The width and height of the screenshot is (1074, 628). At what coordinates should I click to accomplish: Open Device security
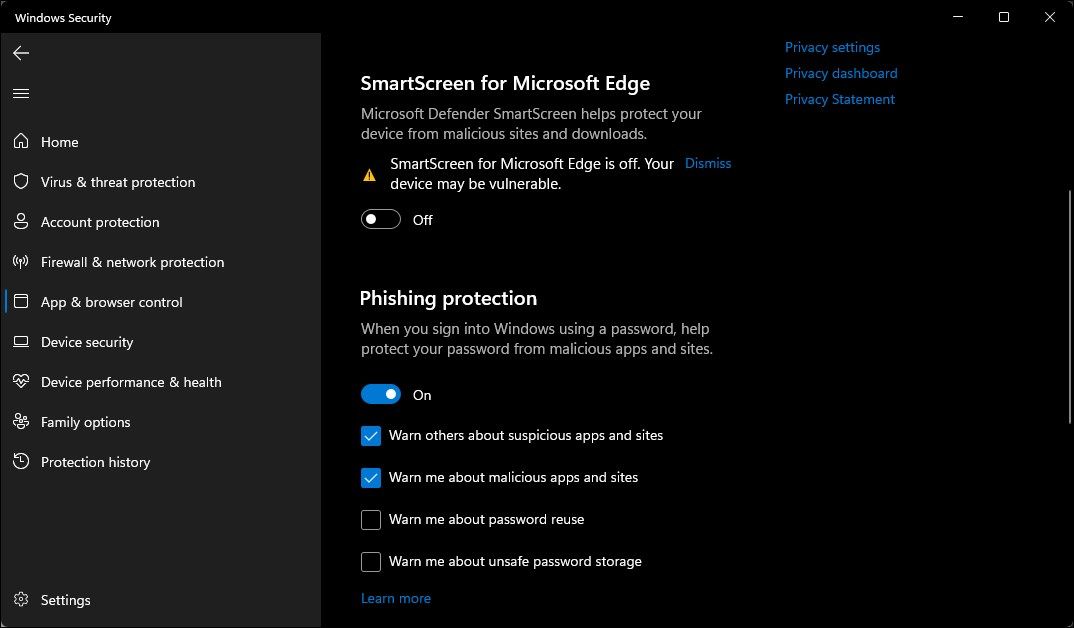86,342
